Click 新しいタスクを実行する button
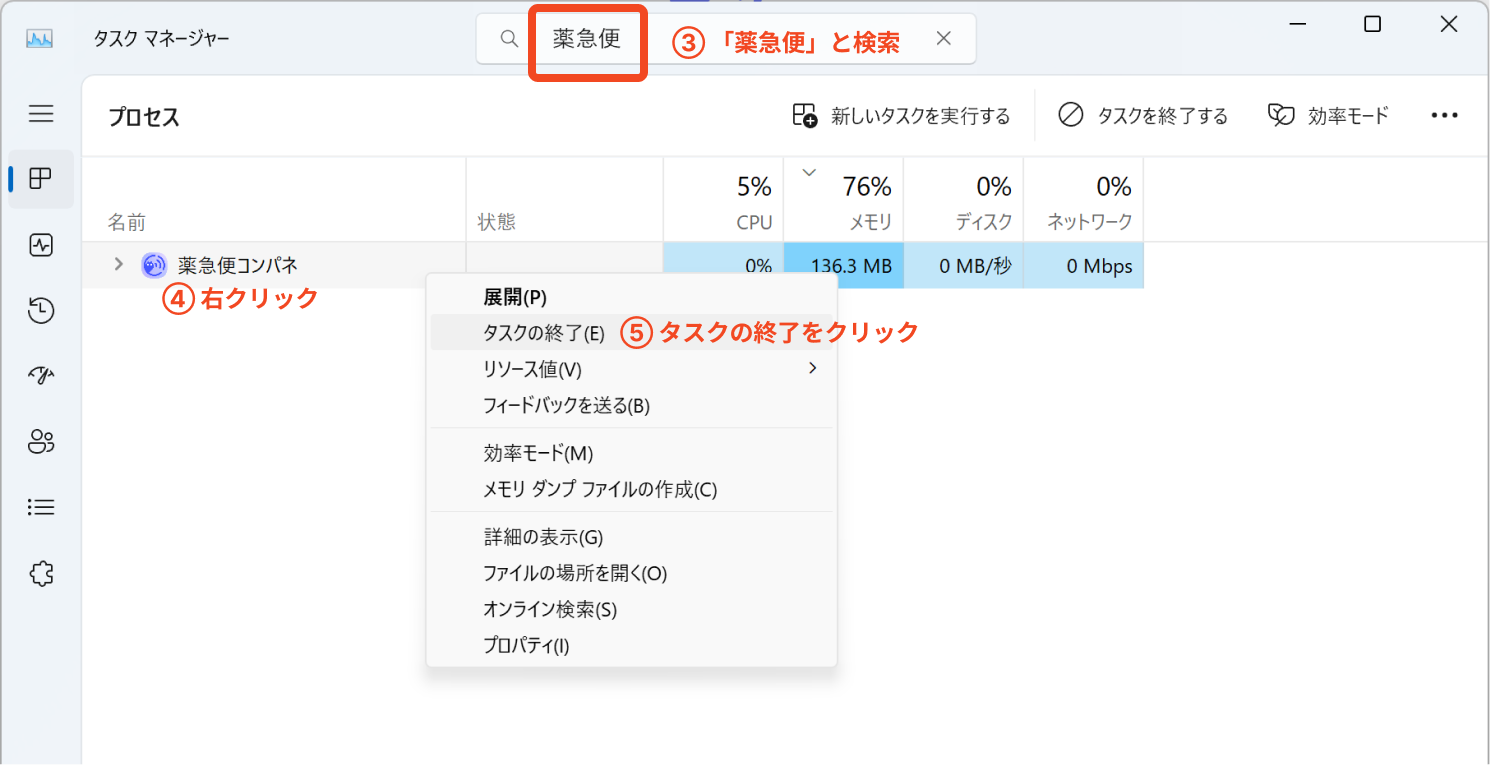The height and width of the screenshot is (765, 1490). pos(901,116)
